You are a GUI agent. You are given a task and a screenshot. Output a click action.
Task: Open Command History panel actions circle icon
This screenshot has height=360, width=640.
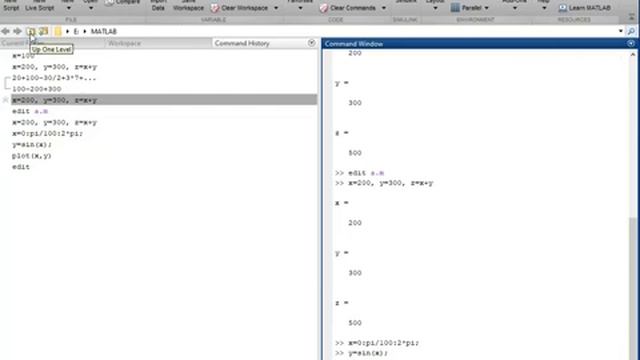pos(311,43)
